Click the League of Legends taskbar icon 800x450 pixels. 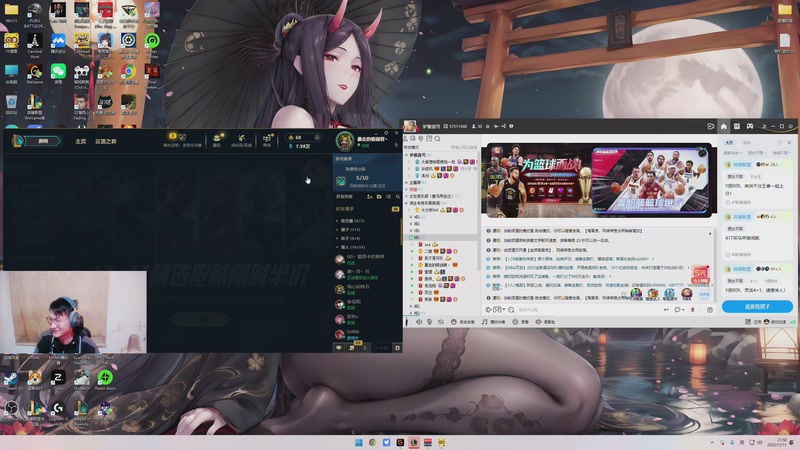point(414,442)
